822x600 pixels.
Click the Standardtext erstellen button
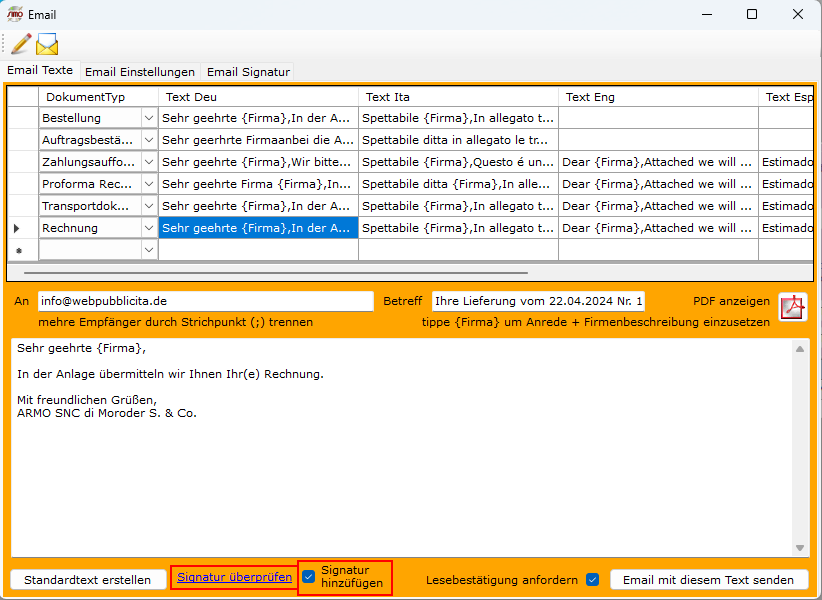tap(88, 580)
